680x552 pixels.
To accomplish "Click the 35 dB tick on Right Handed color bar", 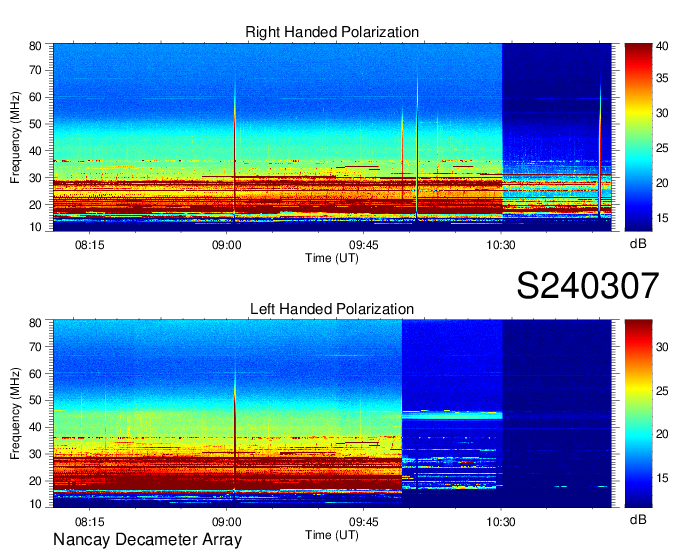I will pyautogui.click(x=662, y=78).
